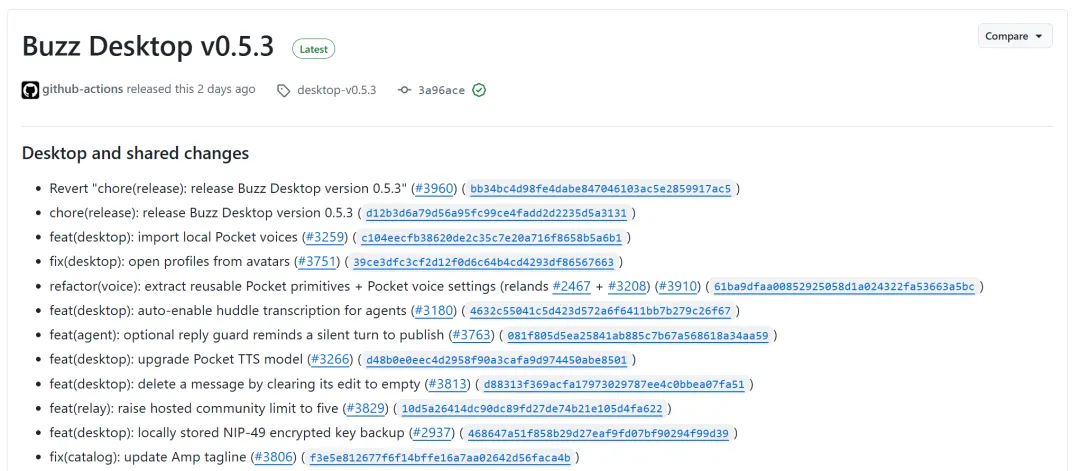Click 'fix(catalog): update Amp tagline' text

pyautogui.click(x=149, y=457)
